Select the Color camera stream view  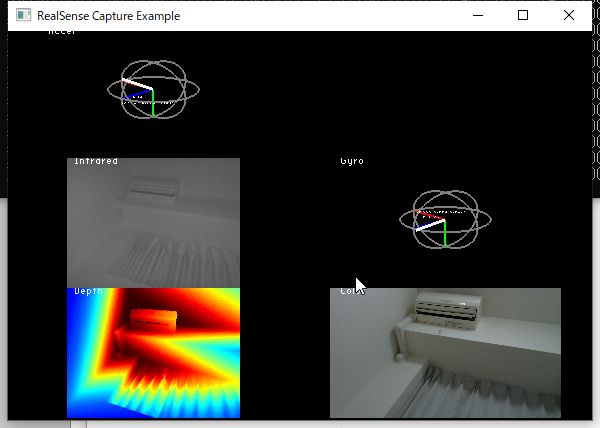tap(445, 352)
